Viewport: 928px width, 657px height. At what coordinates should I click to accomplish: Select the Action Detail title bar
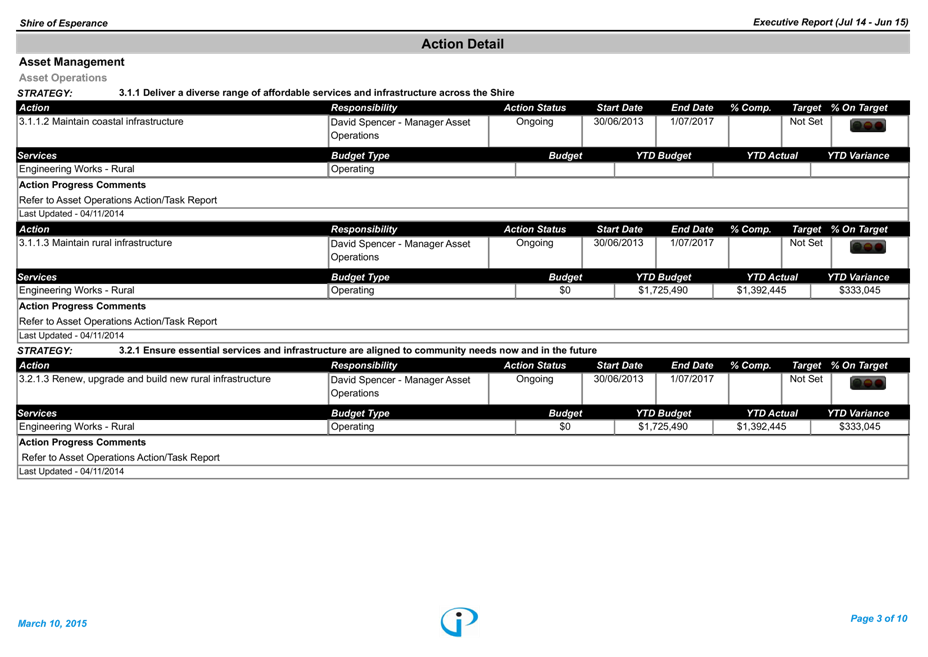pyautogui.click(x=462, y=44)
